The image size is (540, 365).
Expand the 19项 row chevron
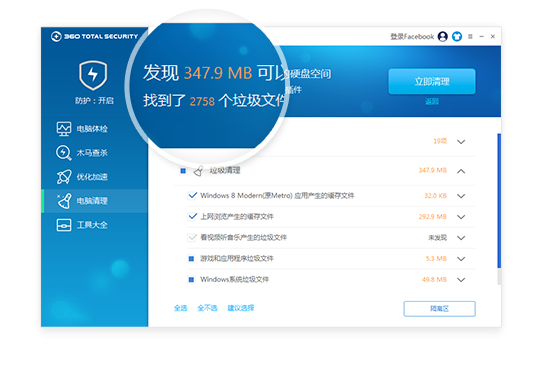click(x=461, y=142)
